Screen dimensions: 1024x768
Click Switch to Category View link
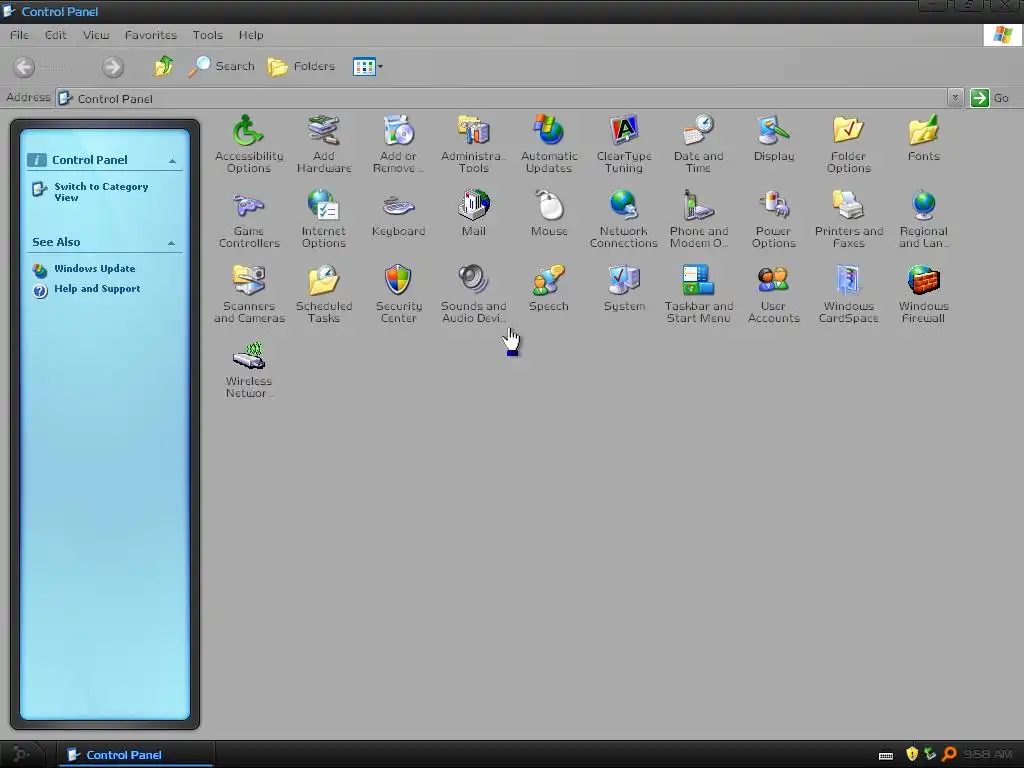tap(101, 192)
